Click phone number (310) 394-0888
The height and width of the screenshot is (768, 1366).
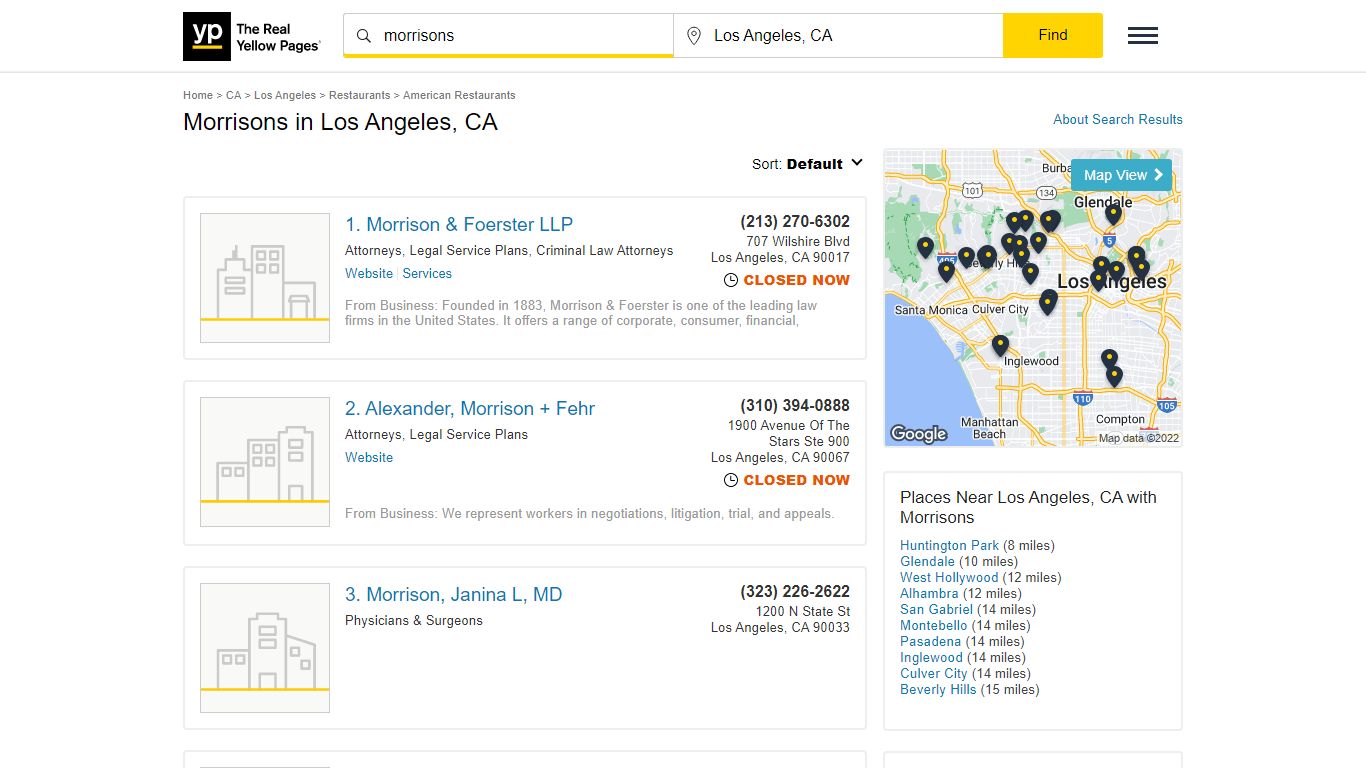[x=795, y=406]
